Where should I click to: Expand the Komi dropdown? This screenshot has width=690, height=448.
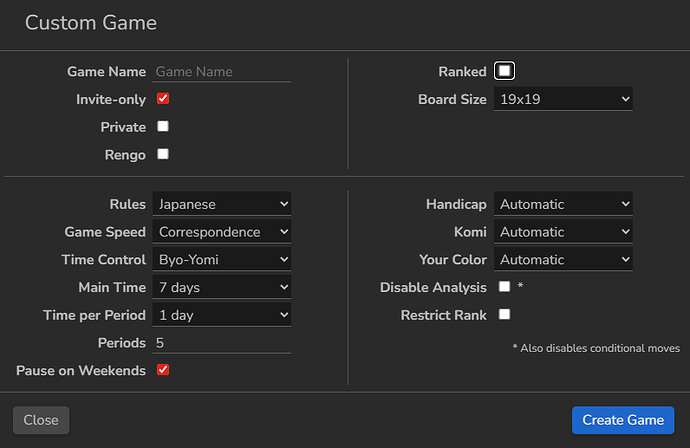[x=564, y=232]
